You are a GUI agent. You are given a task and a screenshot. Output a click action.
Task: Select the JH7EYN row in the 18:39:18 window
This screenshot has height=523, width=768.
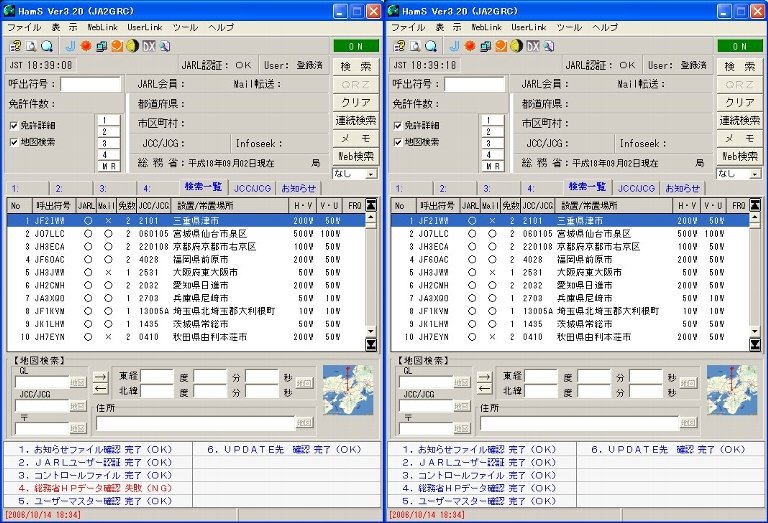570,337
